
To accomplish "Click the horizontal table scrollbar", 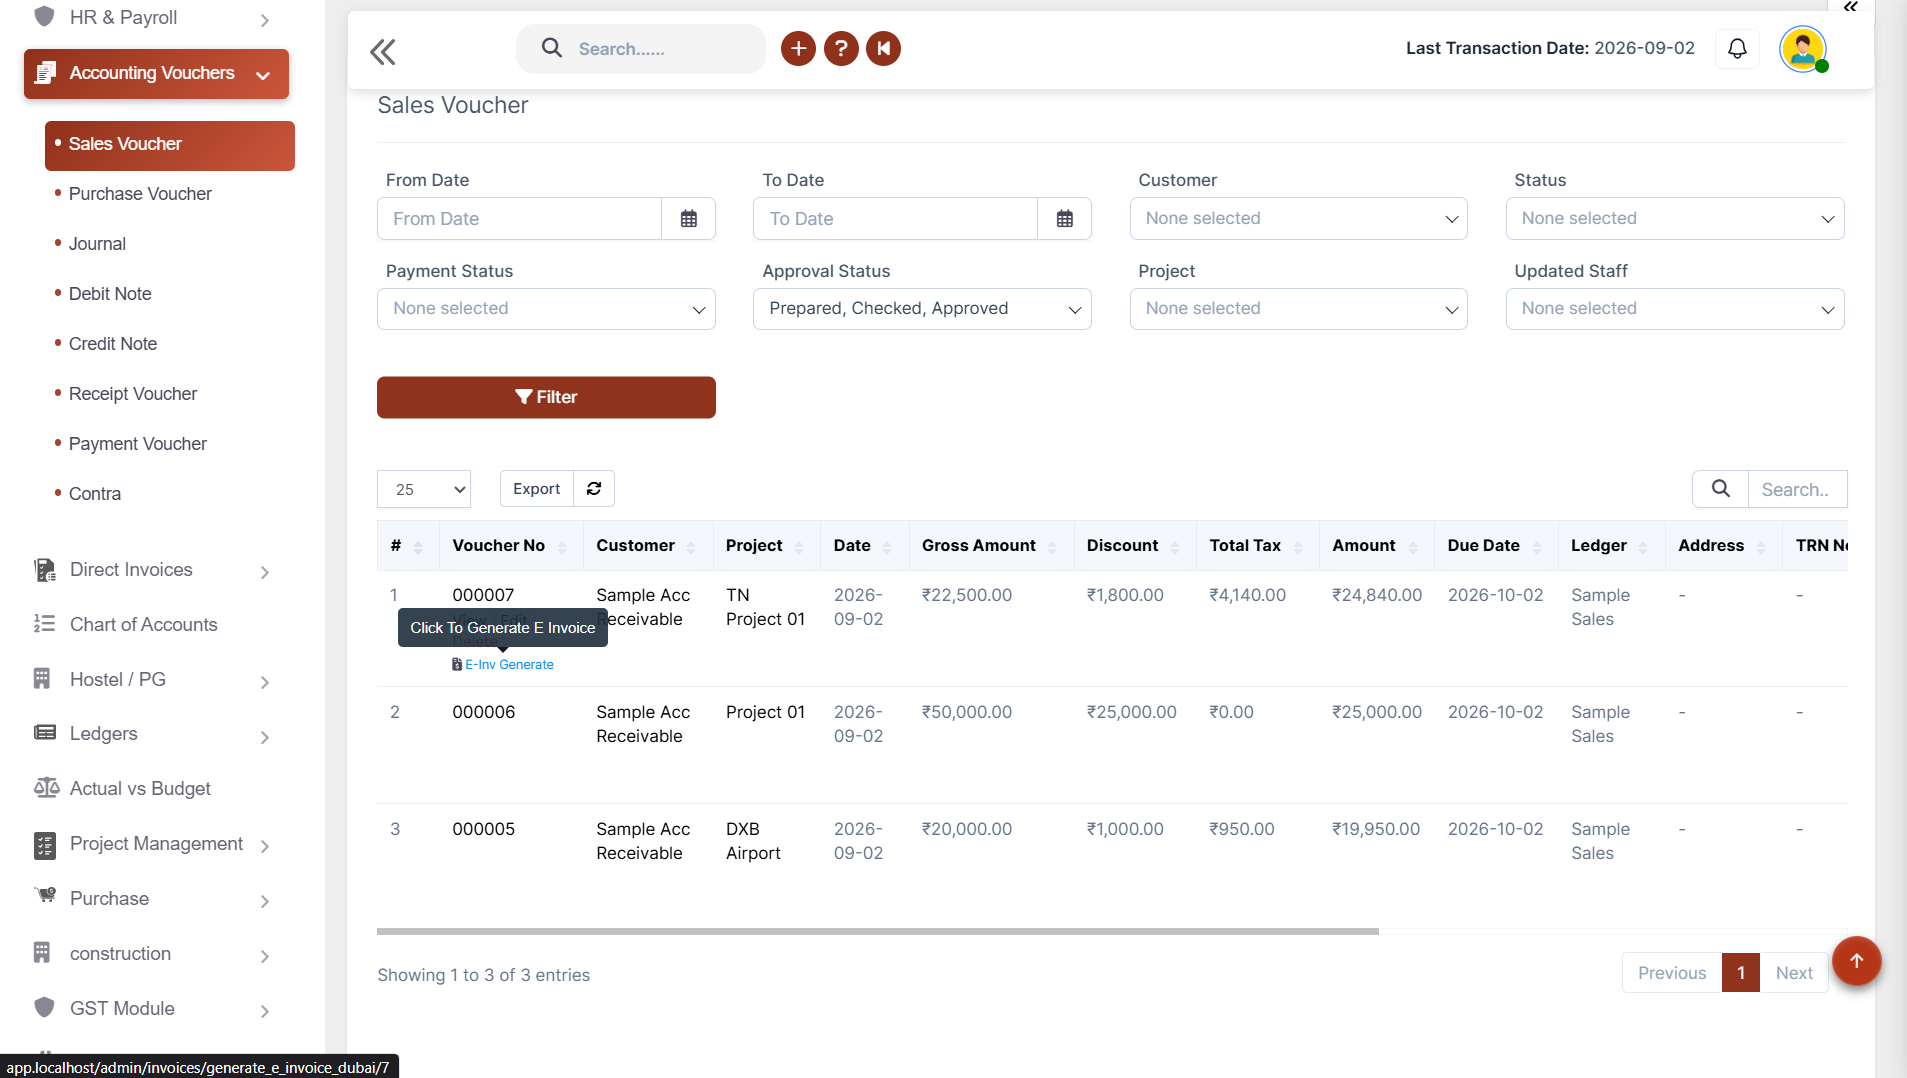I will 878,931.
